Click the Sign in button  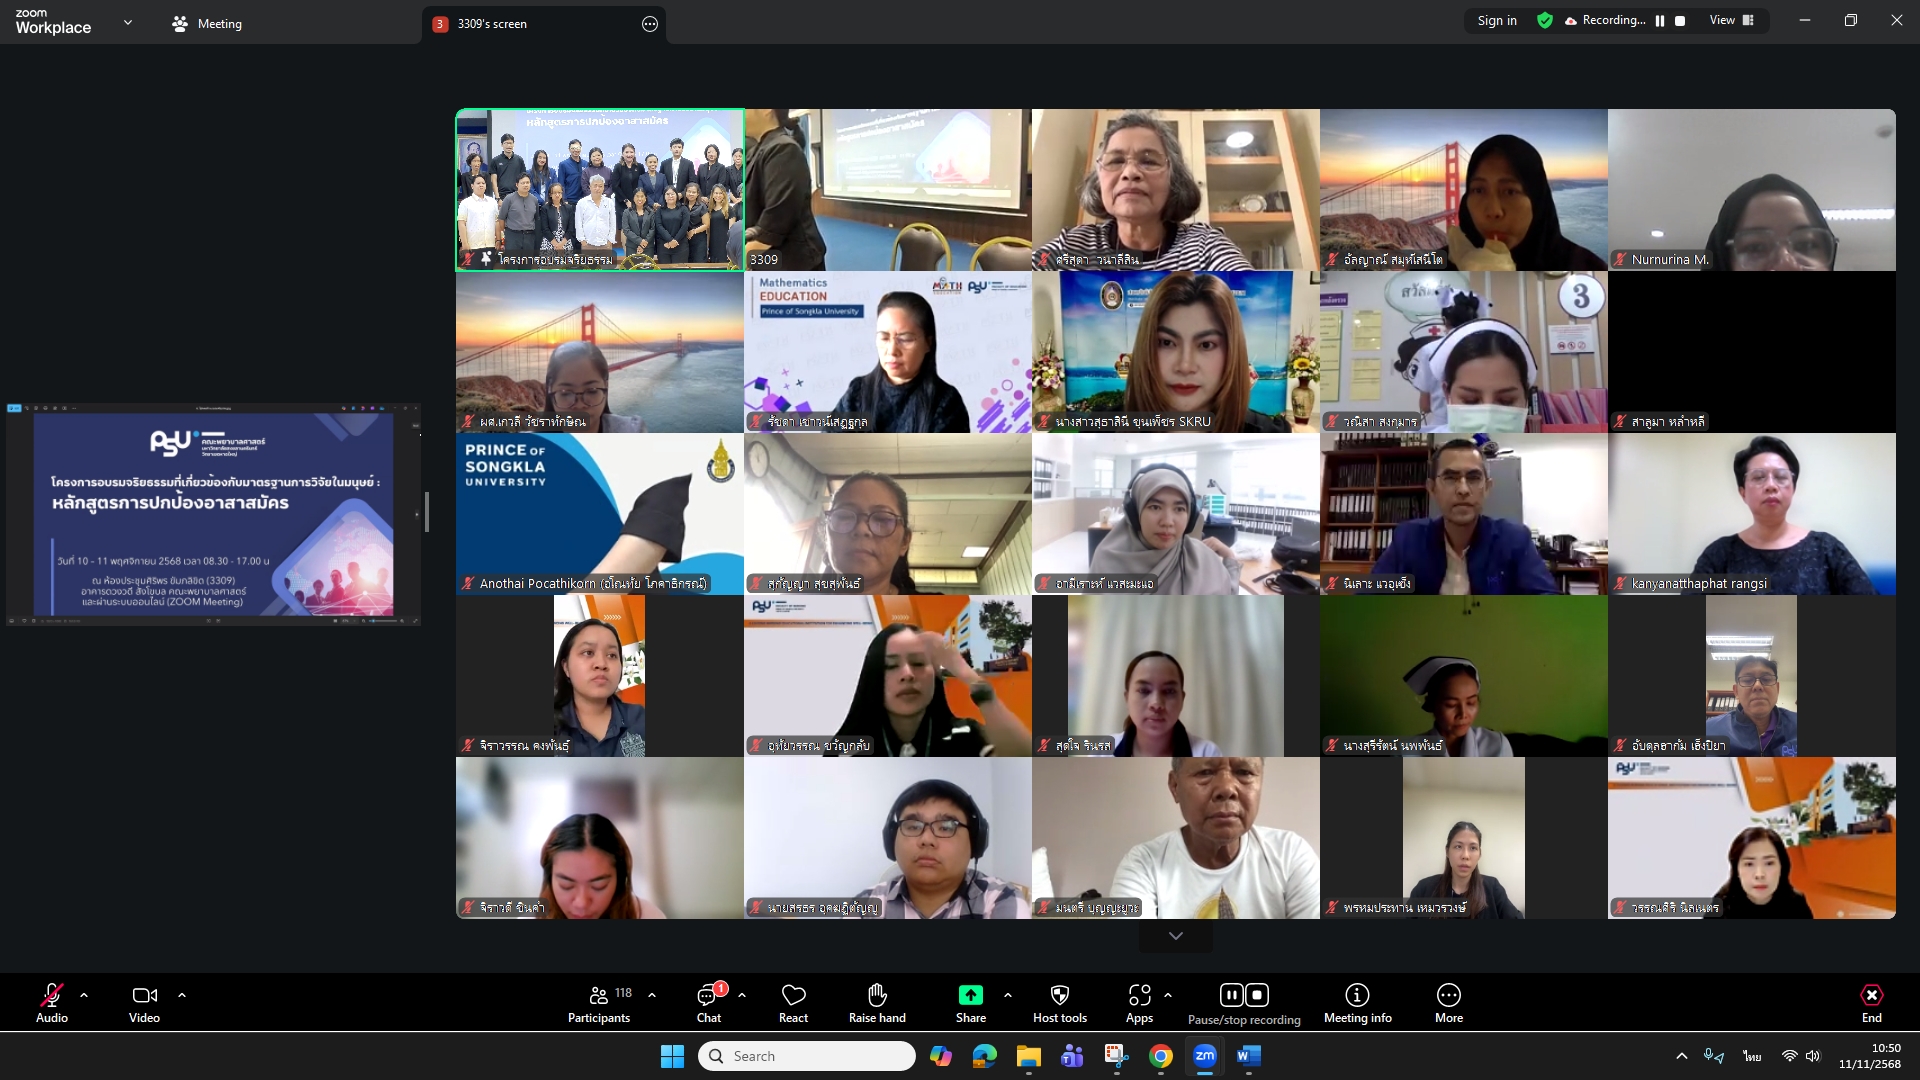tap(1496, 21)
